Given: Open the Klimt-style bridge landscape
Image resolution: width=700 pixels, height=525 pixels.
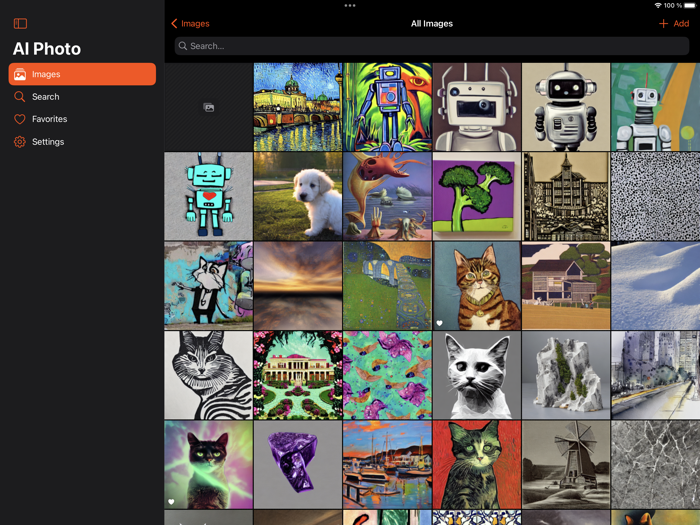Looking at the screenshot, I should 388,286.
